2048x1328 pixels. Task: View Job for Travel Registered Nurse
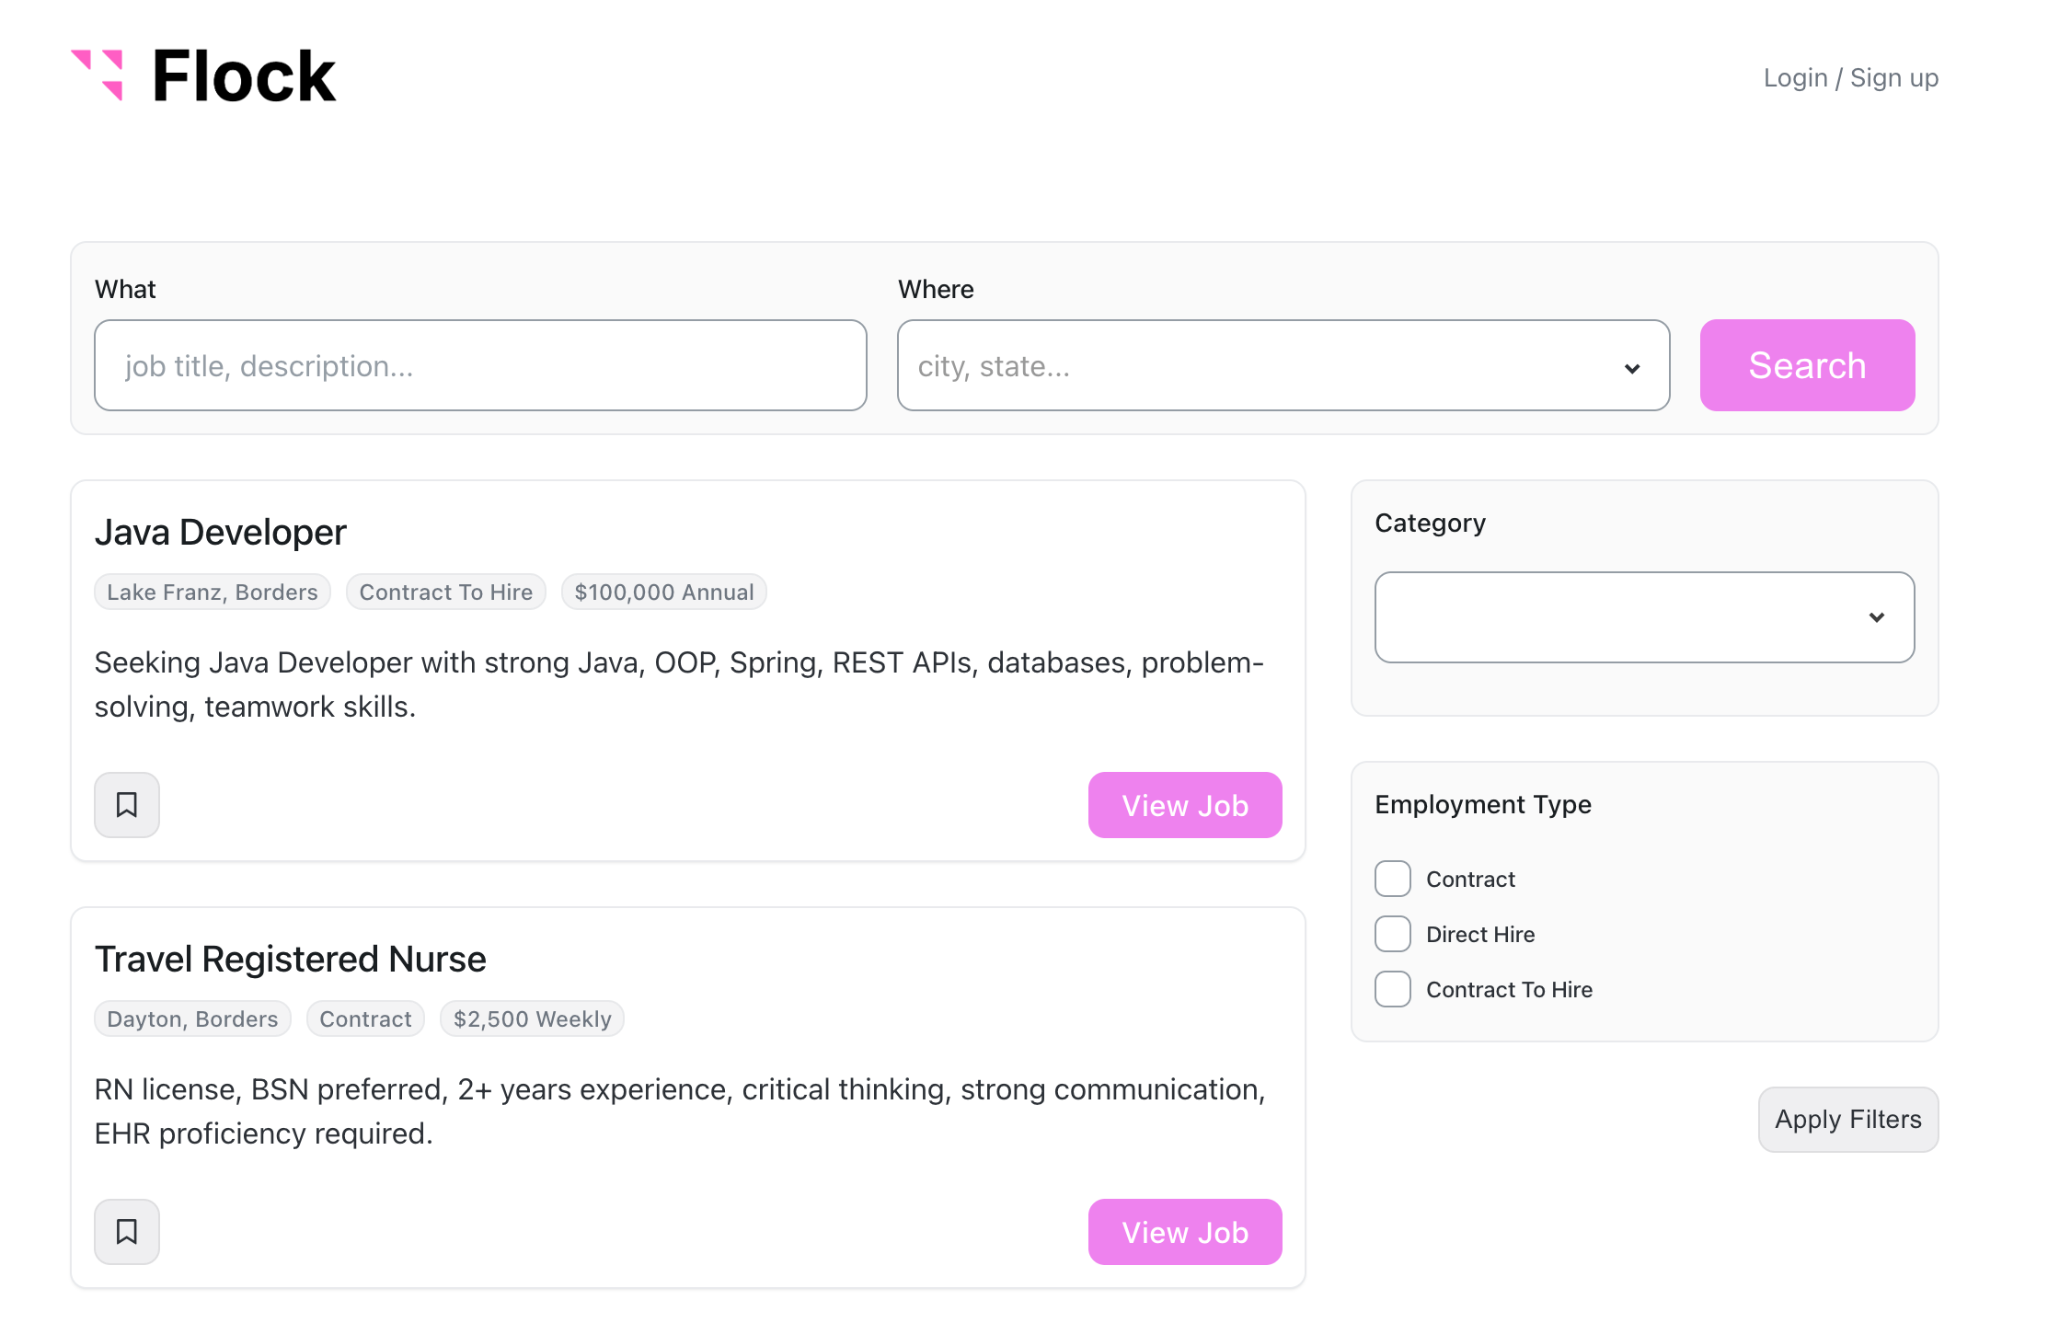[1184, 1232]
